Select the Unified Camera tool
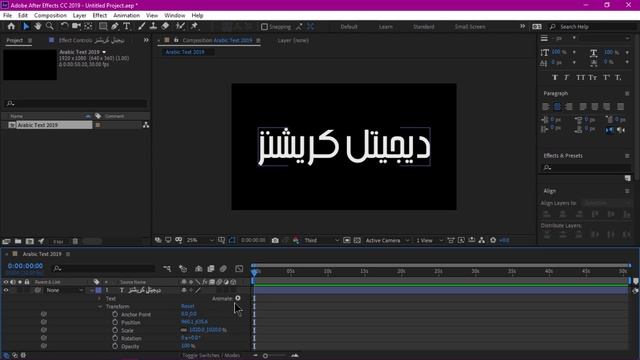This screenshot has height=360, width=640. tap(76, 26)
